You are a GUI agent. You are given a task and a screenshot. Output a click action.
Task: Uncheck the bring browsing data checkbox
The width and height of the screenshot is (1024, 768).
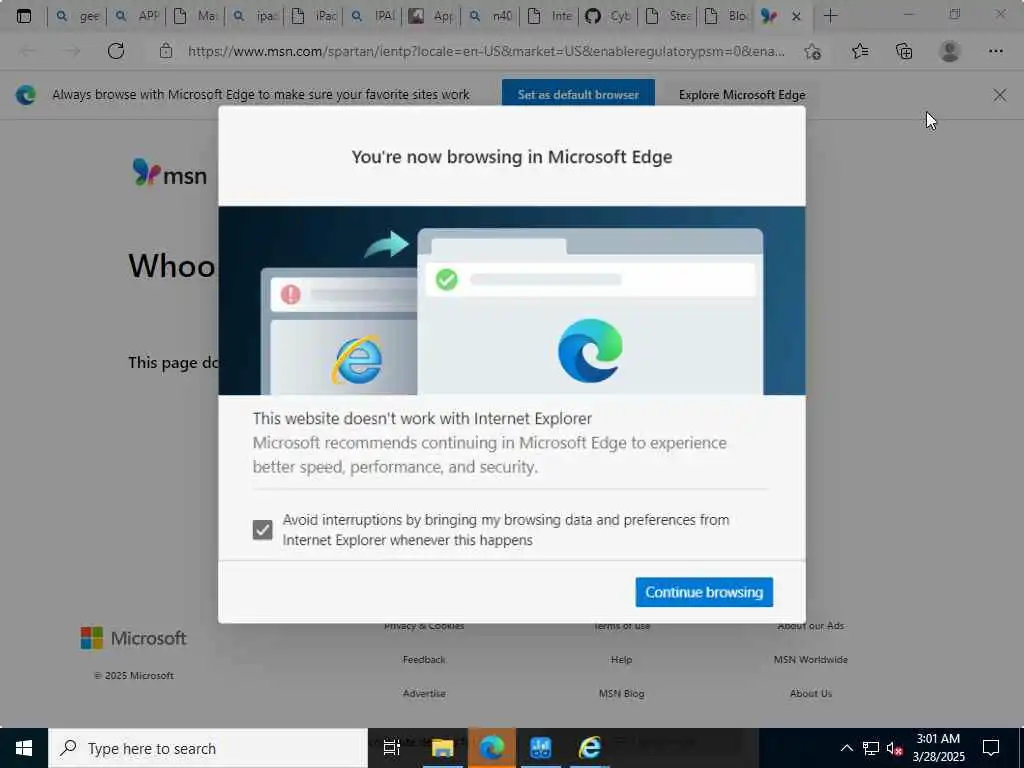(x=263, y=530)
